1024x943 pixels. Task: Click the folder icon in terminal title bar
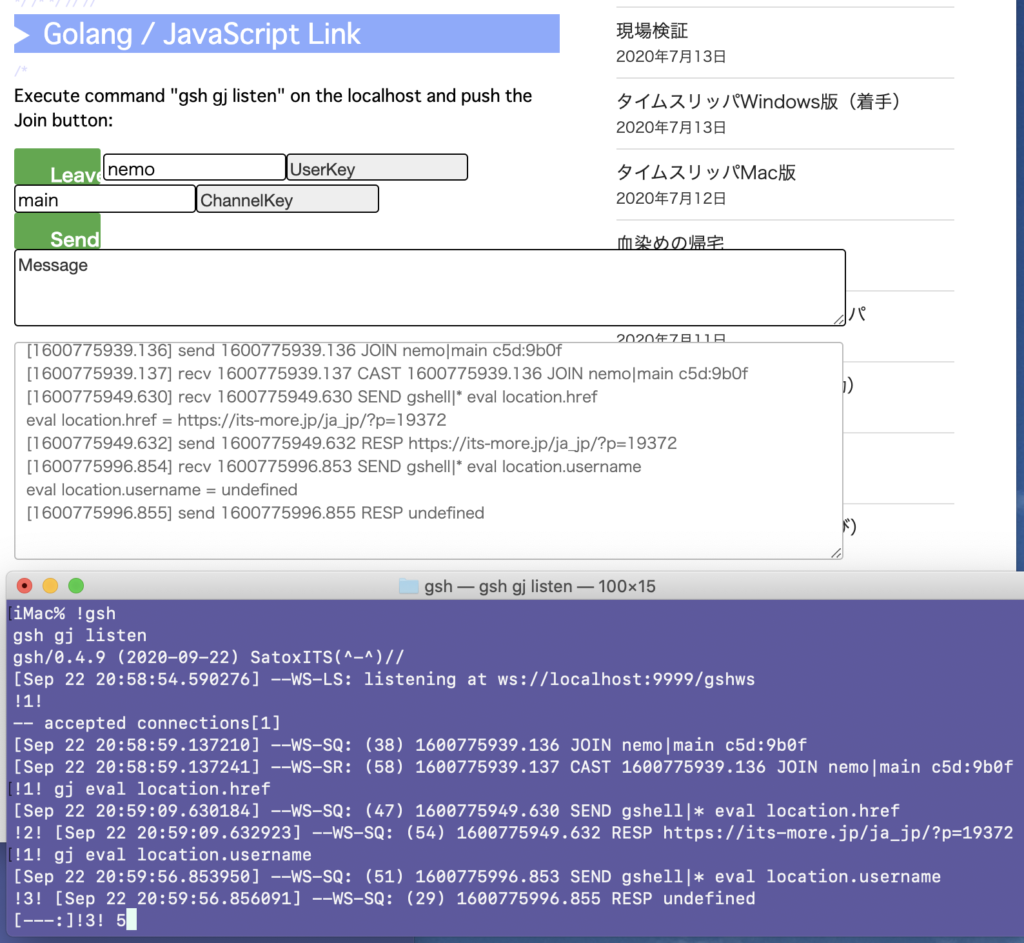coord(408,587)
